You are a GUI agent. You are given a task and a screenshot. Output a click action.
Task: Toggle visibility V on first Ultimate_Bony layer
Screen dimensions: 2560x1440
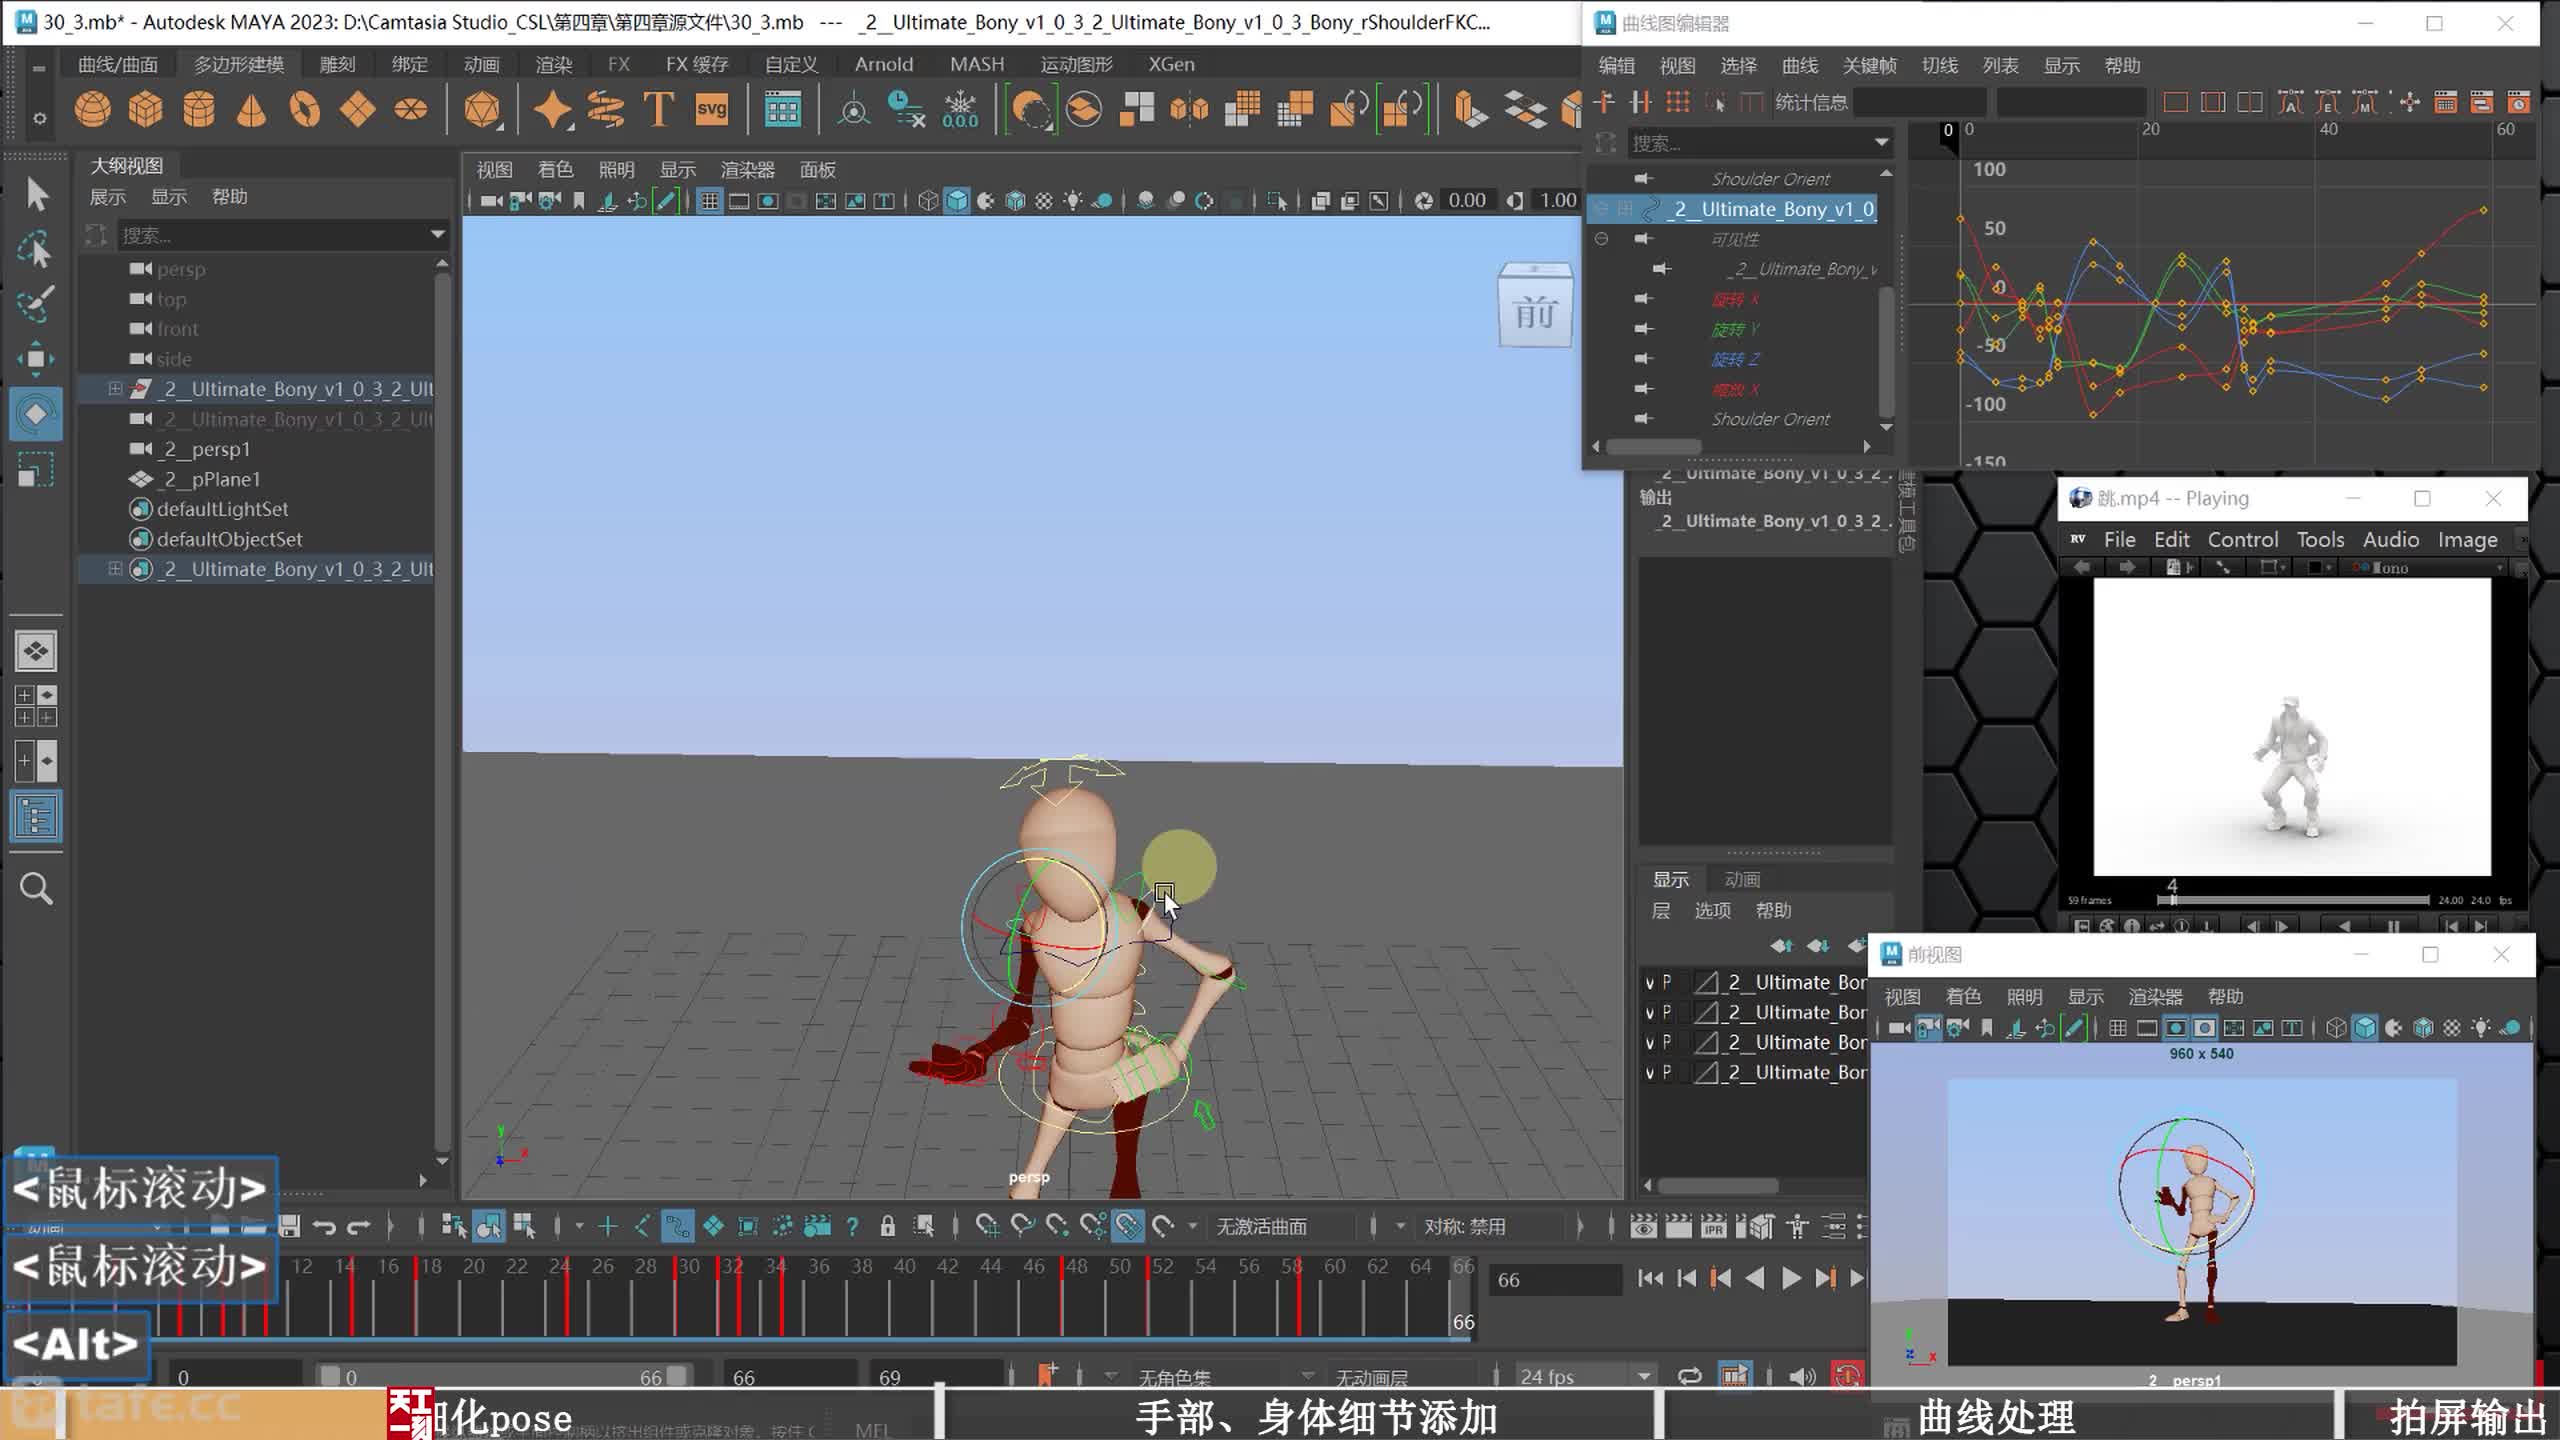click(1650, 982)
